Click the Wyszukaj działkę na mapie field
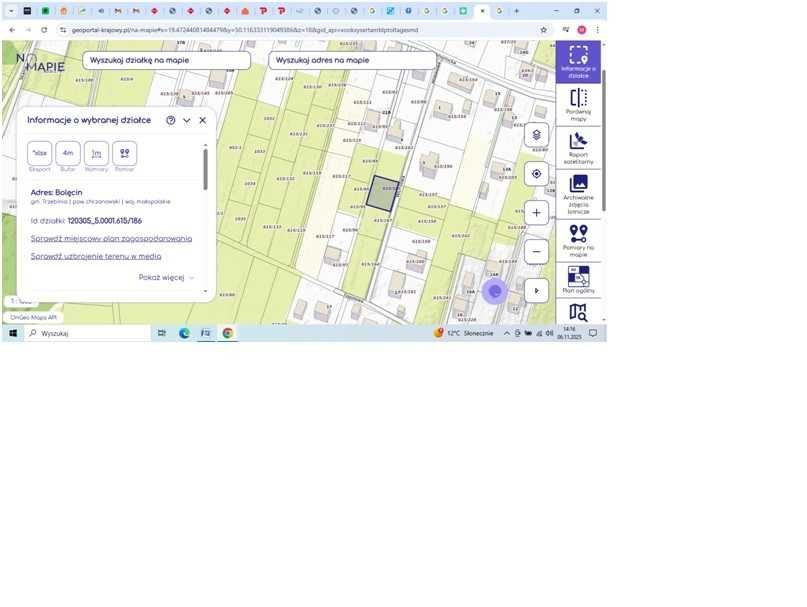This screenshot has height=607, width=807. pyautogui.click(x=166, y=60)
